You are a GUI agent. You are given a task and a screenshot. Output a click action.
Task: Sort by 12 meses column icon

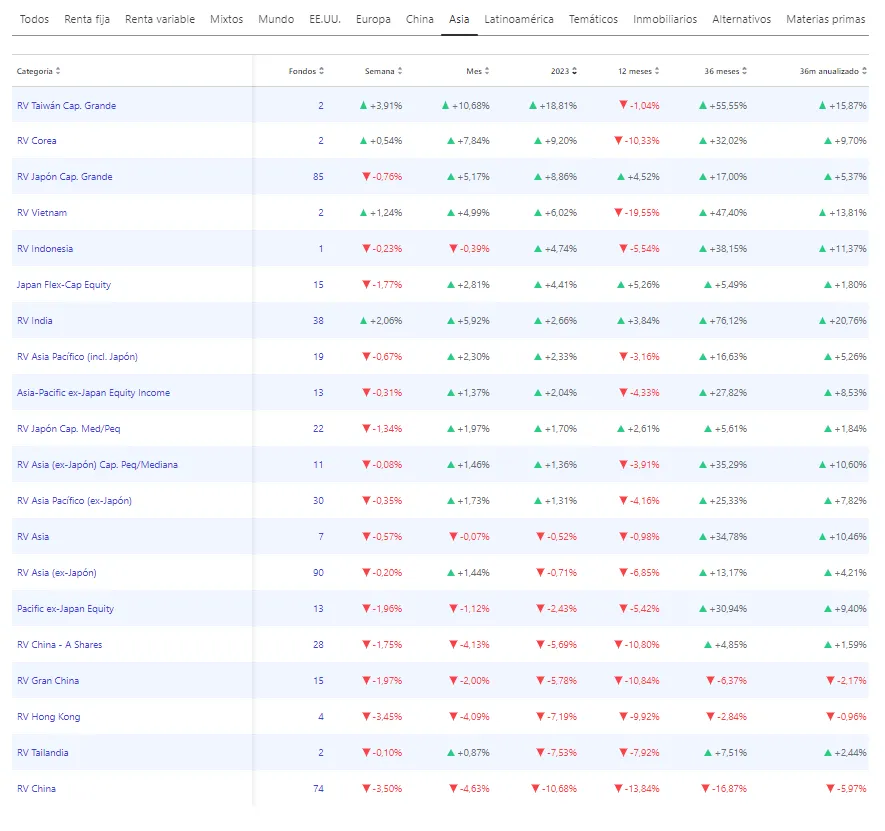pyautogui.click(x=658, y=71)
